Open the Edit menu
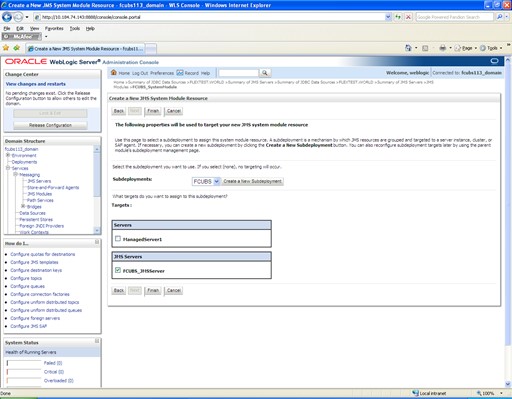The image size is (512, 399). 20,29
